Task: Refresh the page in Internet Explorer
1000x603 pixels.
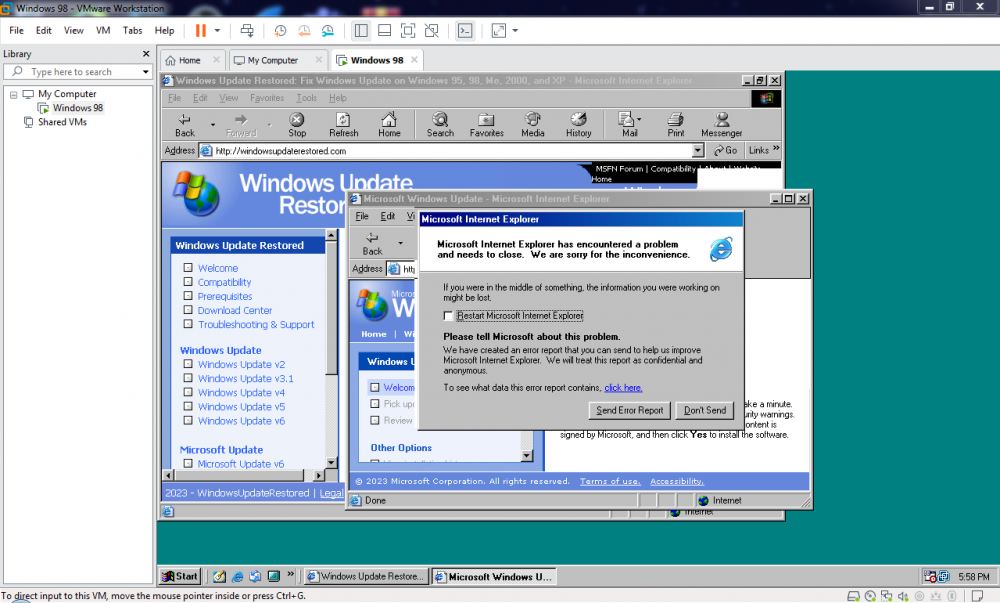Action: pos(343,124)
